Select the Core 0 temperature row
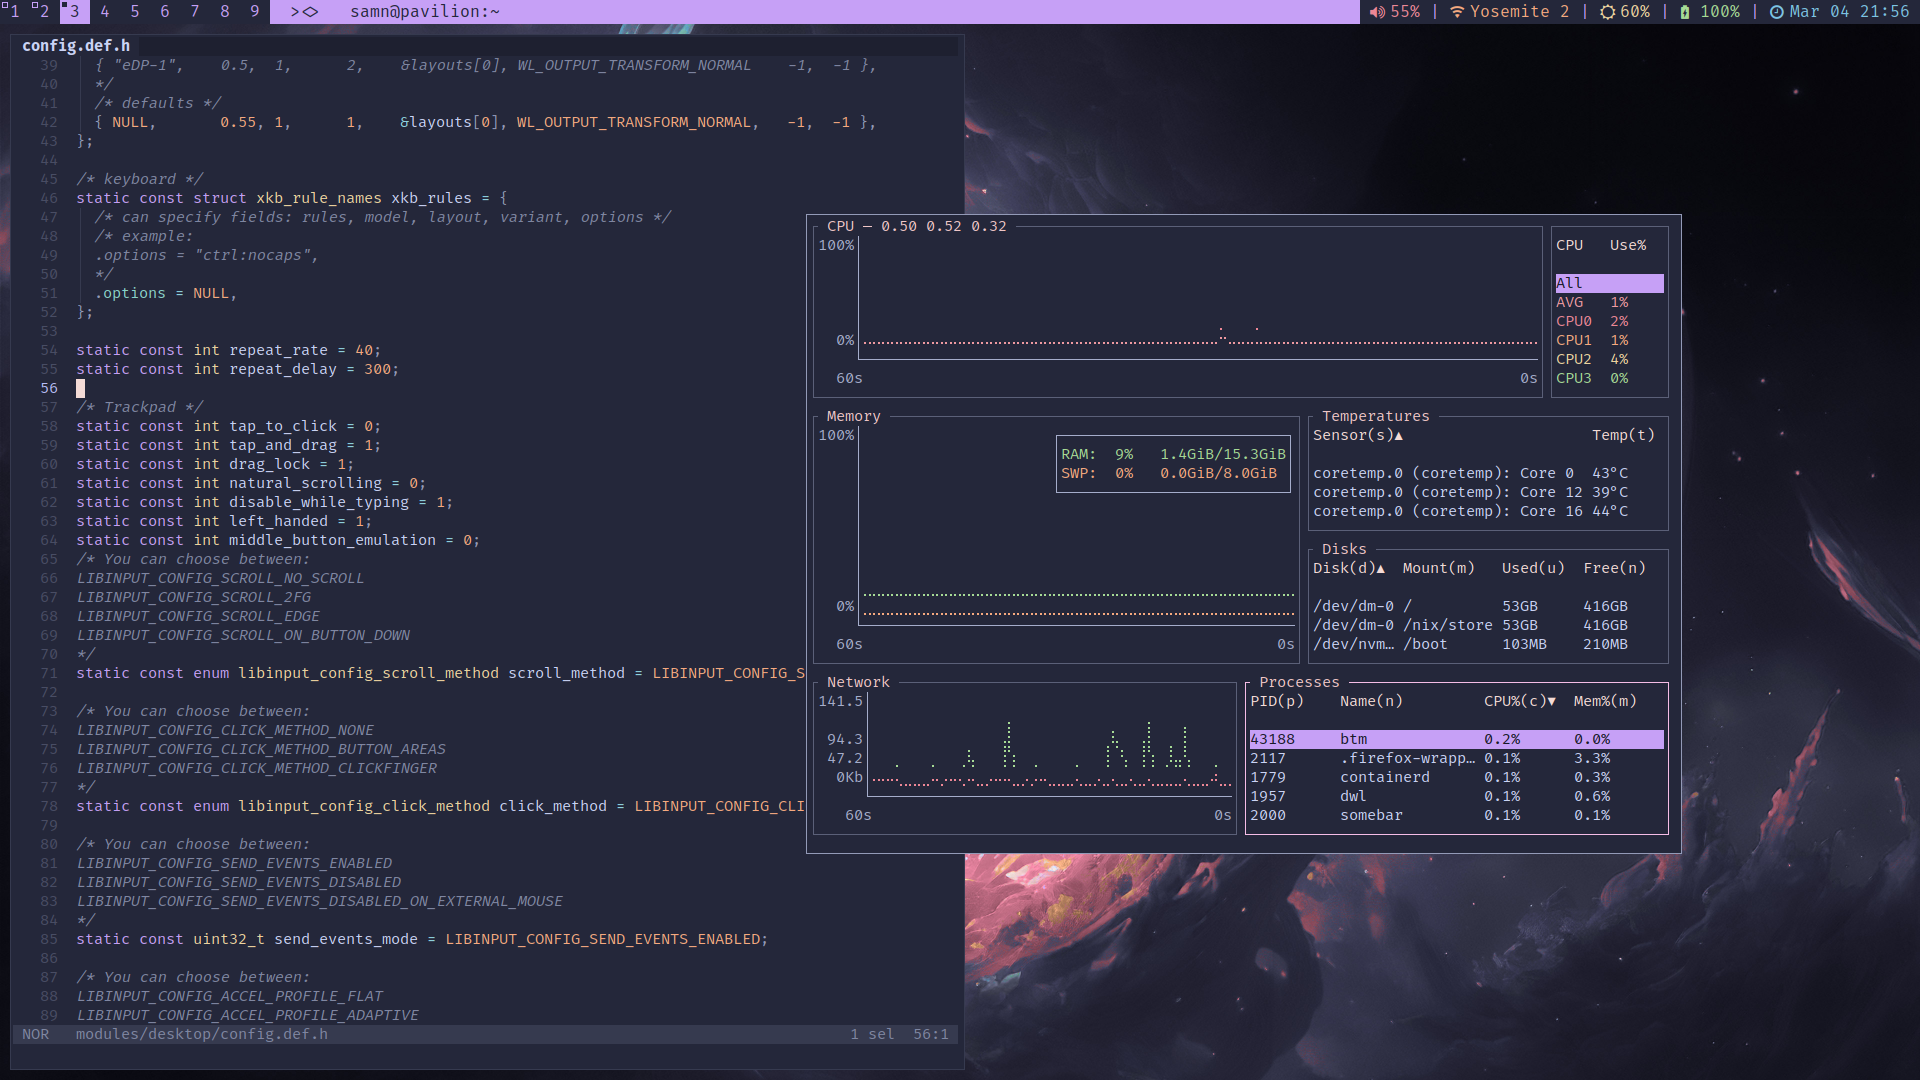1920x1080 pixels. pos(1488,473)
